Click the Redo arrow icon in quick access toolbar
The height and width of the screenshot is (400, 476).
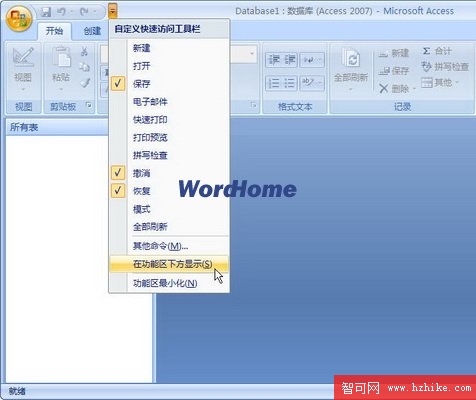tap(84, 12)
